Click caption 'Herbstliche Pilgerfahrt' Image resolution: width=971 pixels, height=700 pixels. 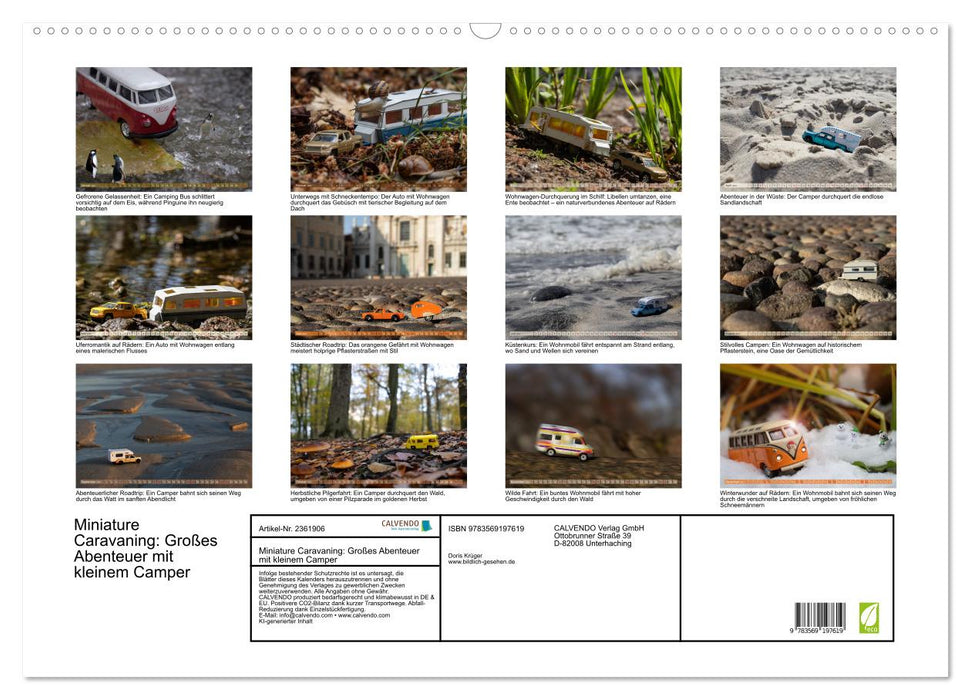point(367,496)
